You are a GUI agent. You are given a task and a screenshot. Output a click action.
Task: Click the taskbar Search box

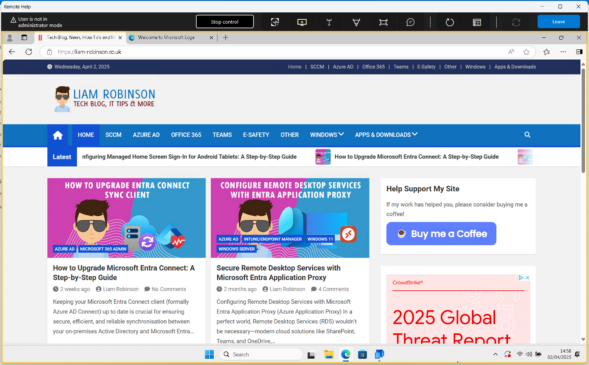coord(261,354)
